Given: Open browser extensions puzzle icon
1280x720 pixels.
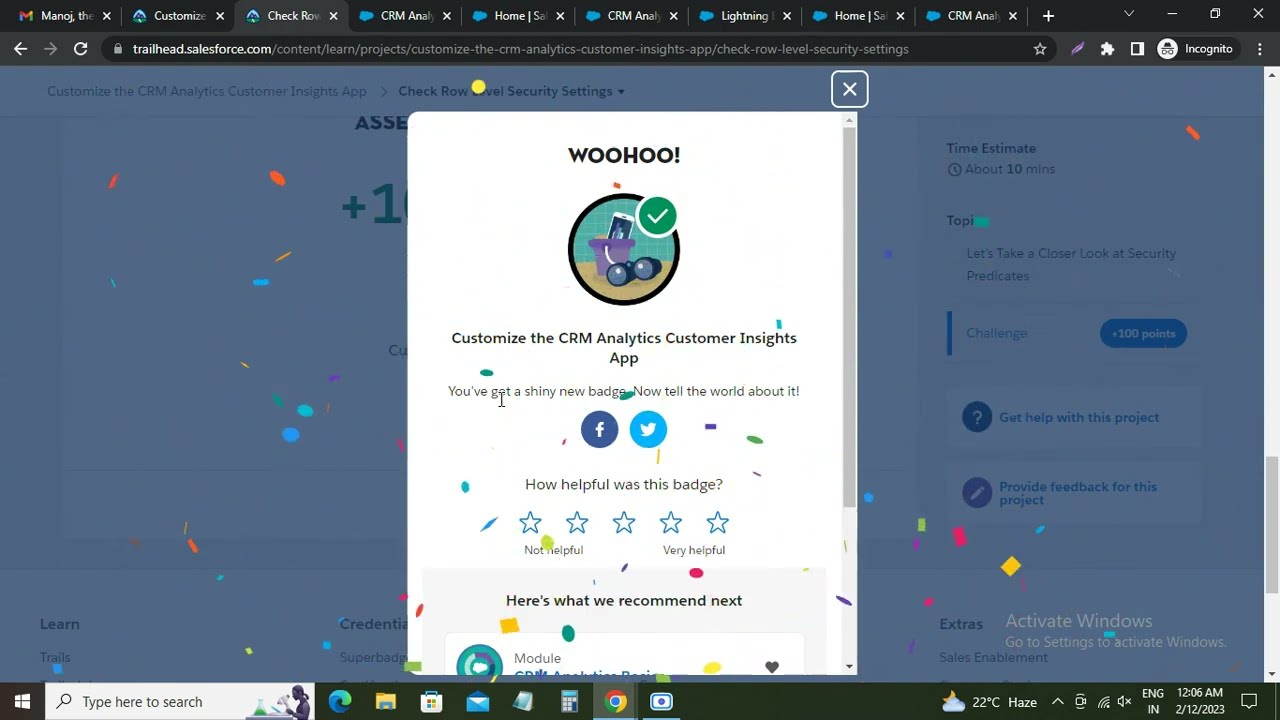Looking at the screenshot, I should (1107, 48).
